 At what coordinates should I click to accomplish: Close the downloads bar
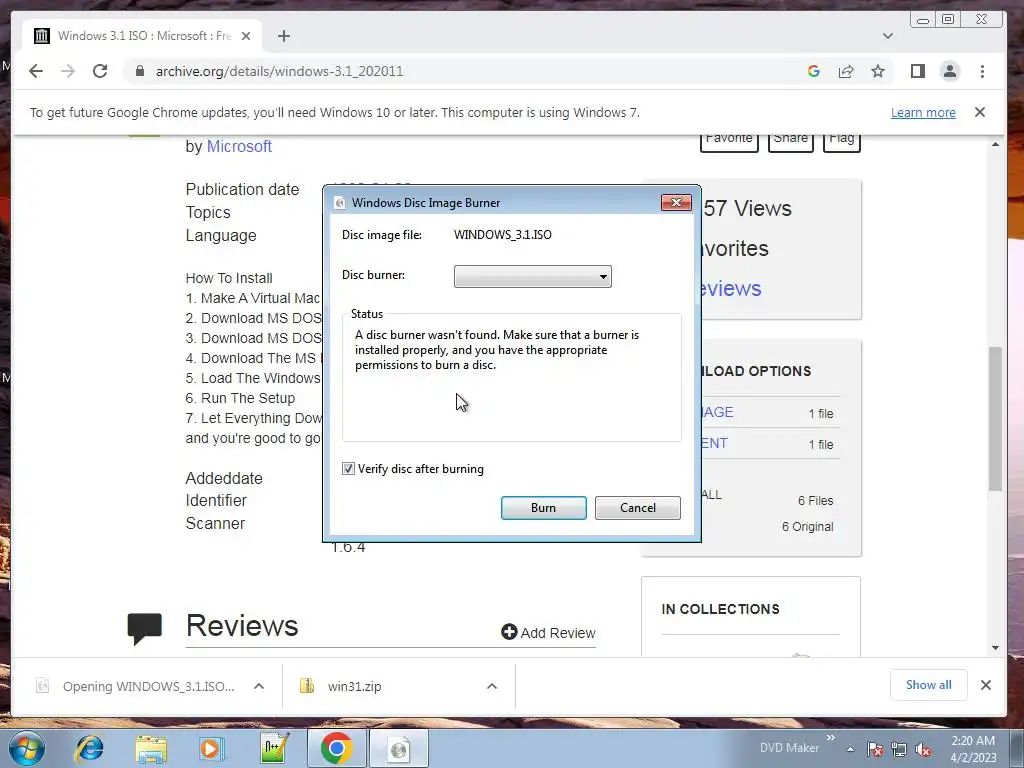(985, 684)
